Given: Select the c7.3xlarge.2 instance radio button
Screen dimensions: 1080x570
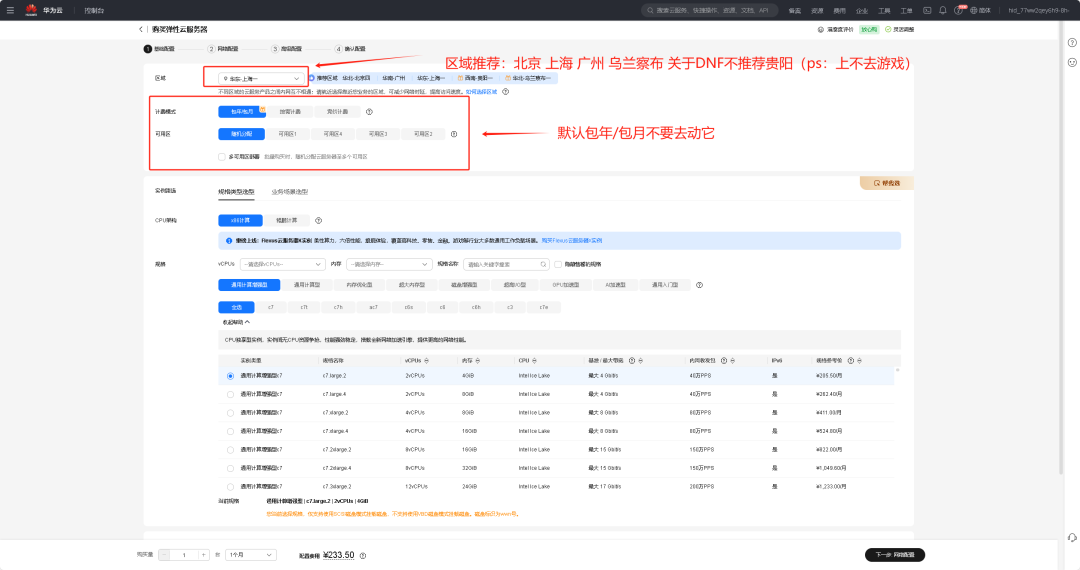Looking at the screenshot, I should [x=230, y=487].
